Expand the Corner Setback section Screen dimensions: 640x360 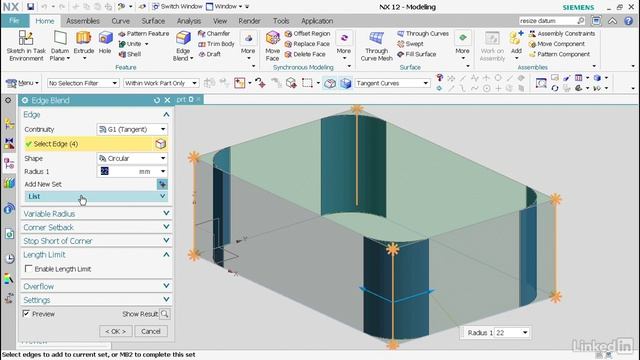tap(96, 227)
